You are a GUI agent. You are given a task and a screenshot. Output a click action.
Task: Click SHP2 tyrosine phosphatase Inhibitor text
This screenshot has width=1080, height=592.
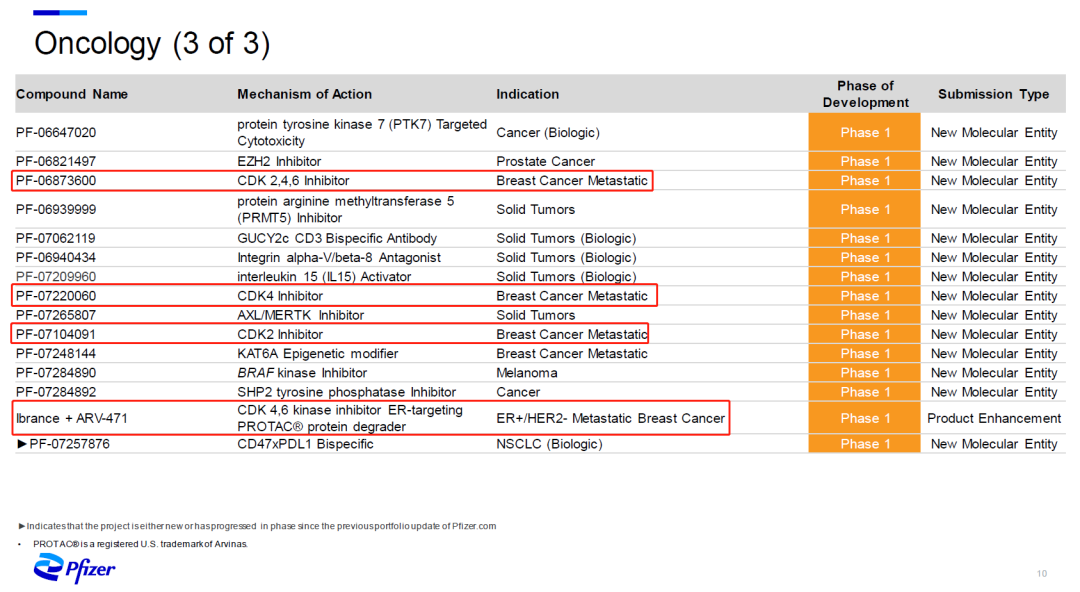tap(346, 392)
